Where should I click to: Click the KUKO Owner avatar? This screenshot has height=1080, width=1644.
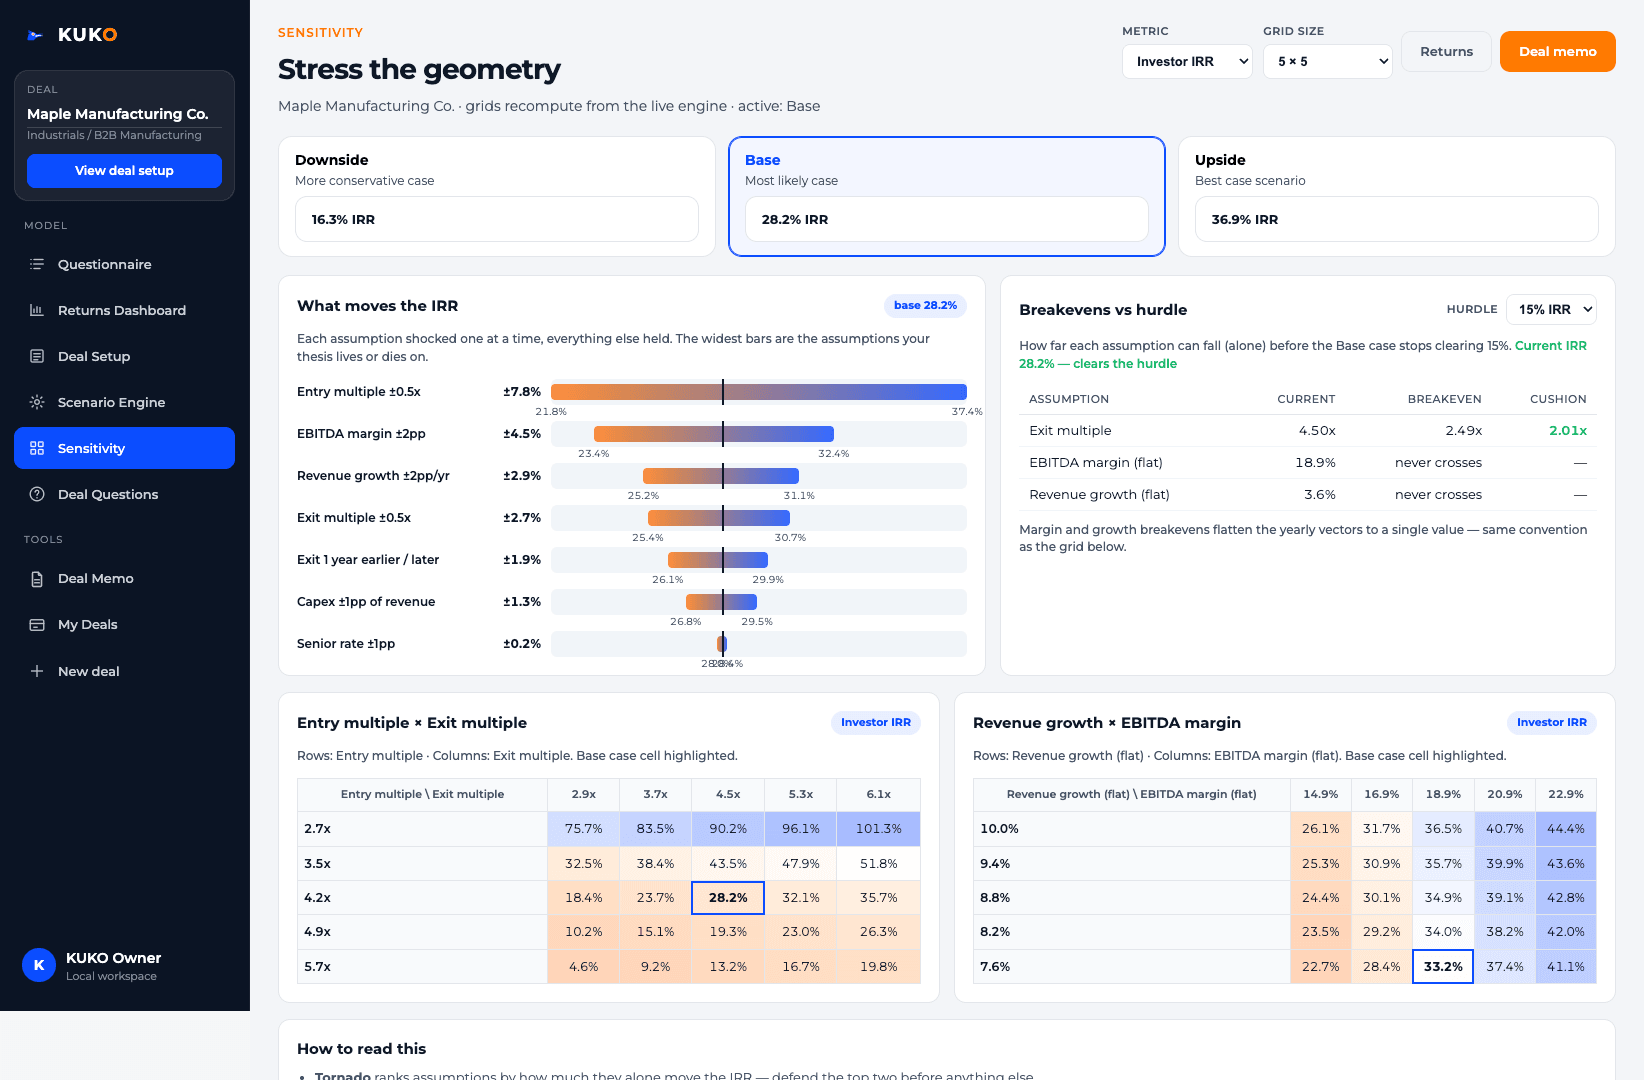[39, 965]
